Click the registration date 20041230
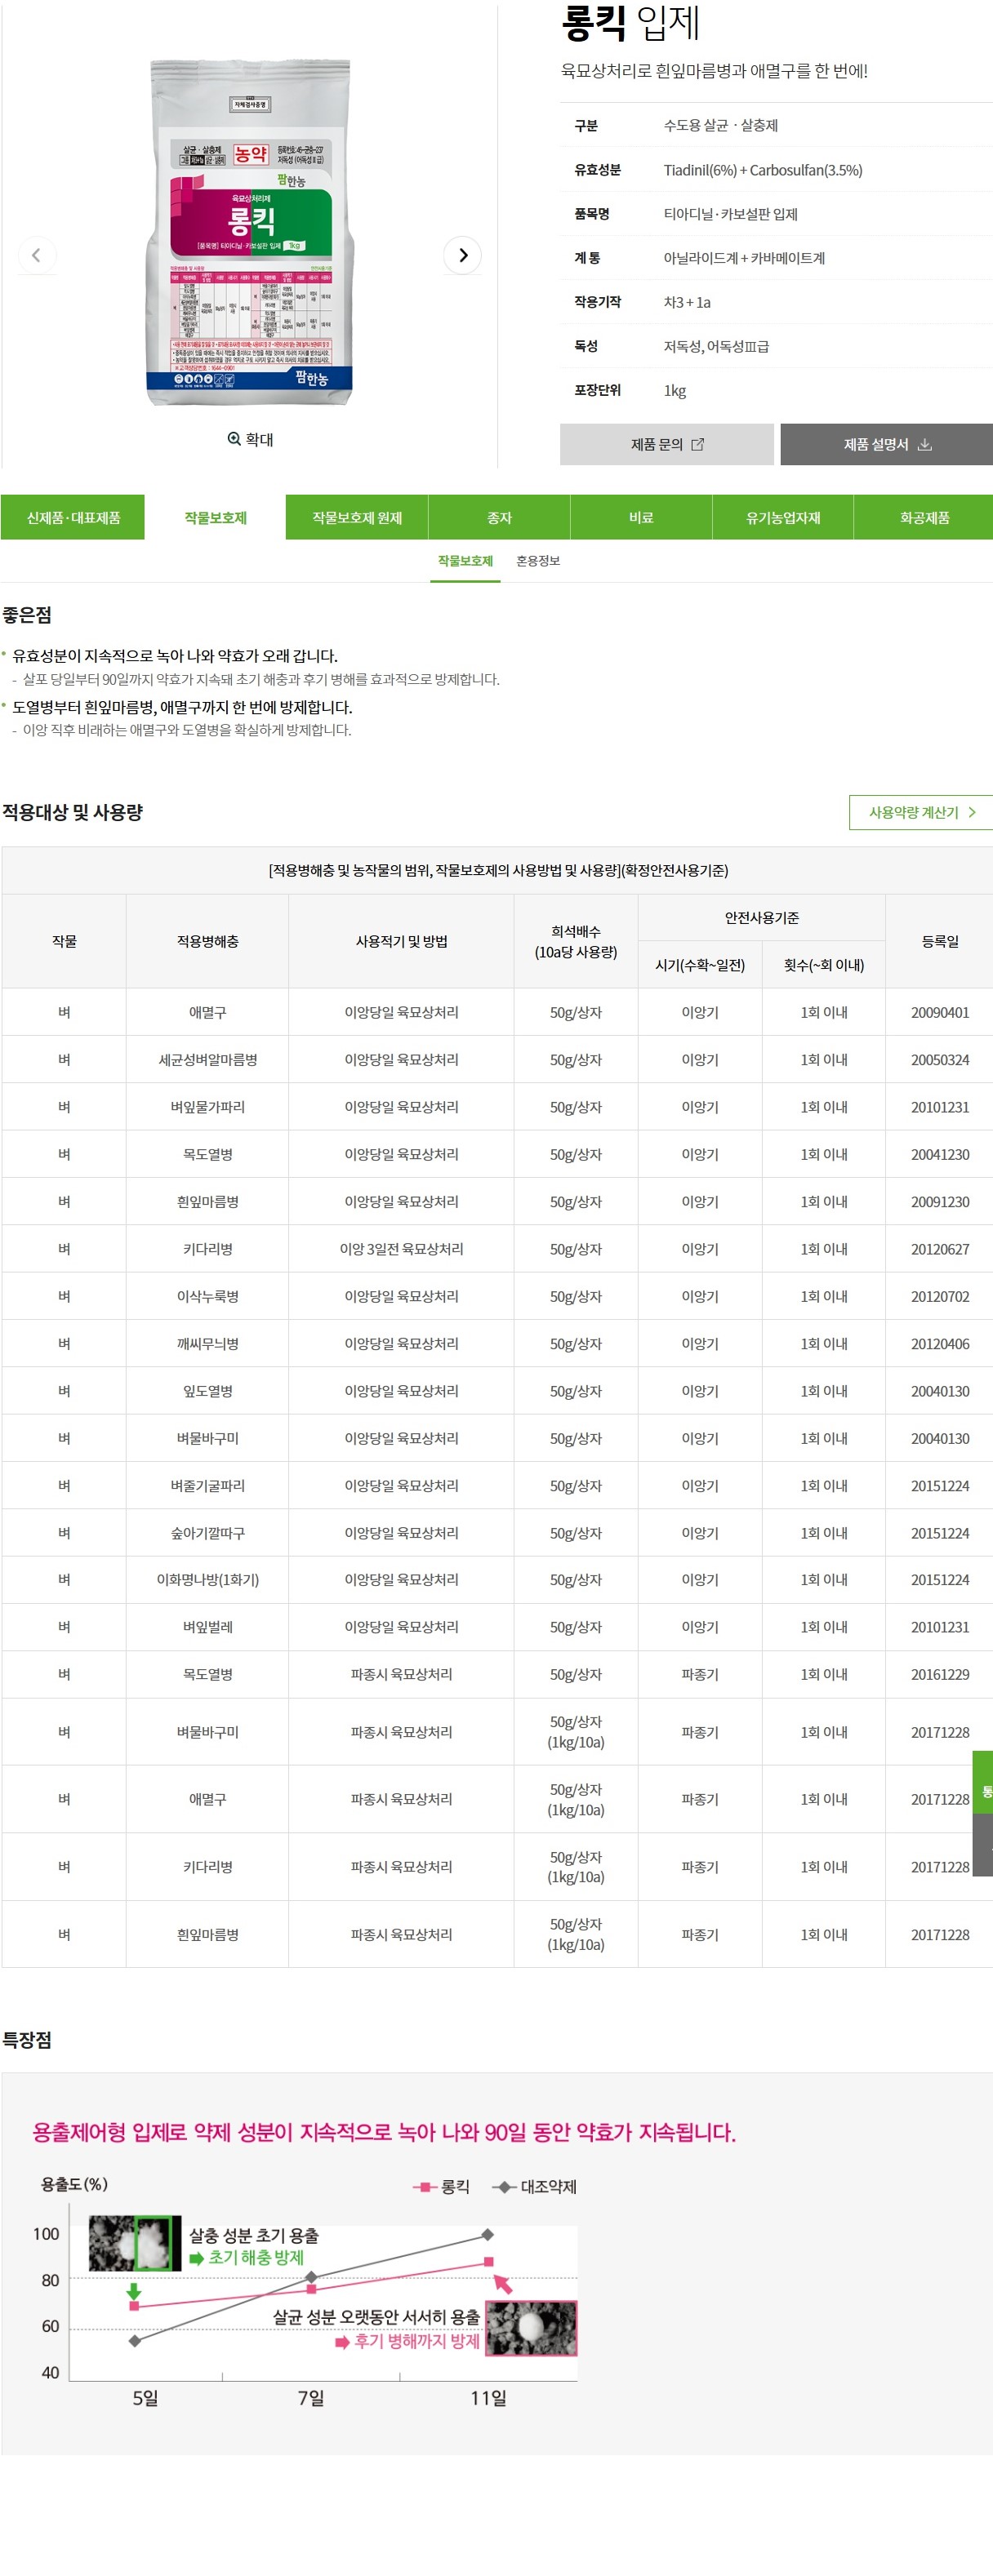The width and height of the screenshot is (993, 2576). (x=940, y=1154)
